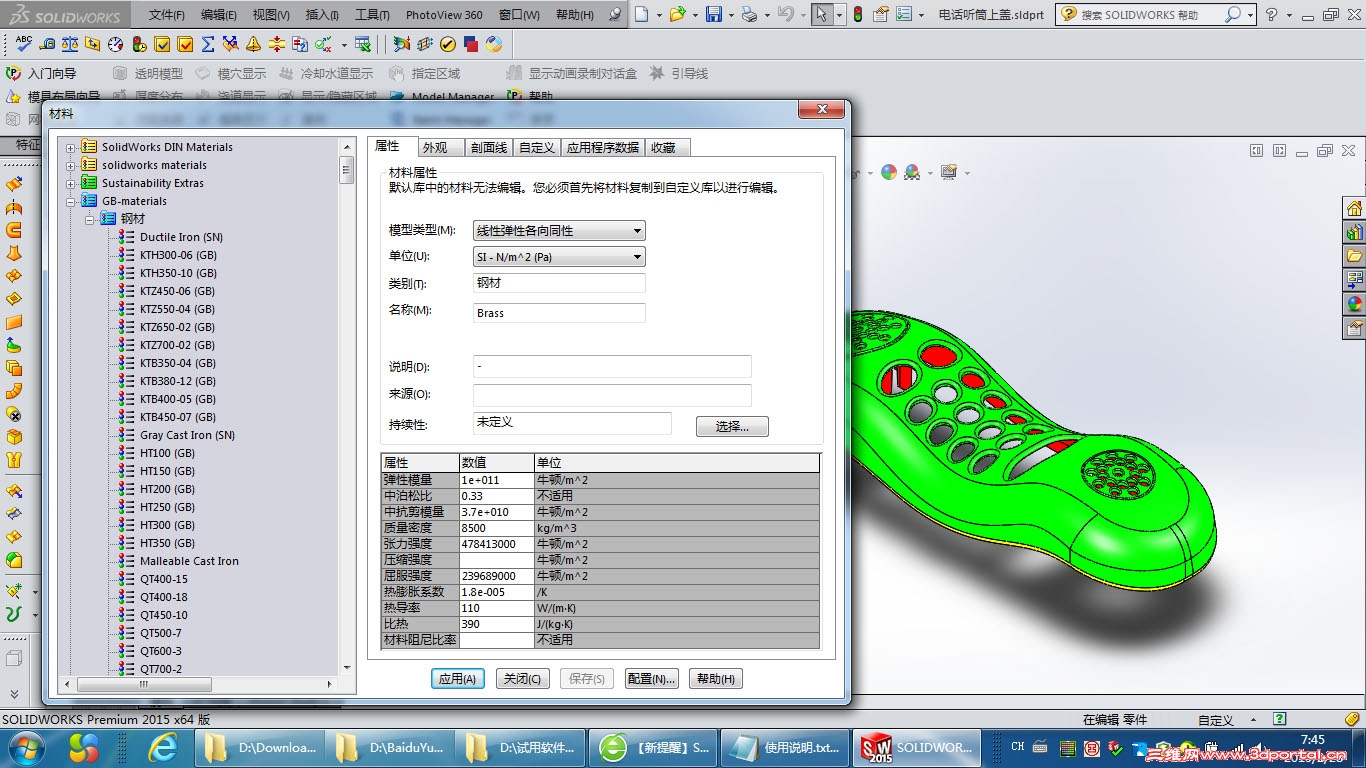Collapse the 钢材 category node
Image resolution: width=1366 pixels, height=768 pixels.
[89, 219]
